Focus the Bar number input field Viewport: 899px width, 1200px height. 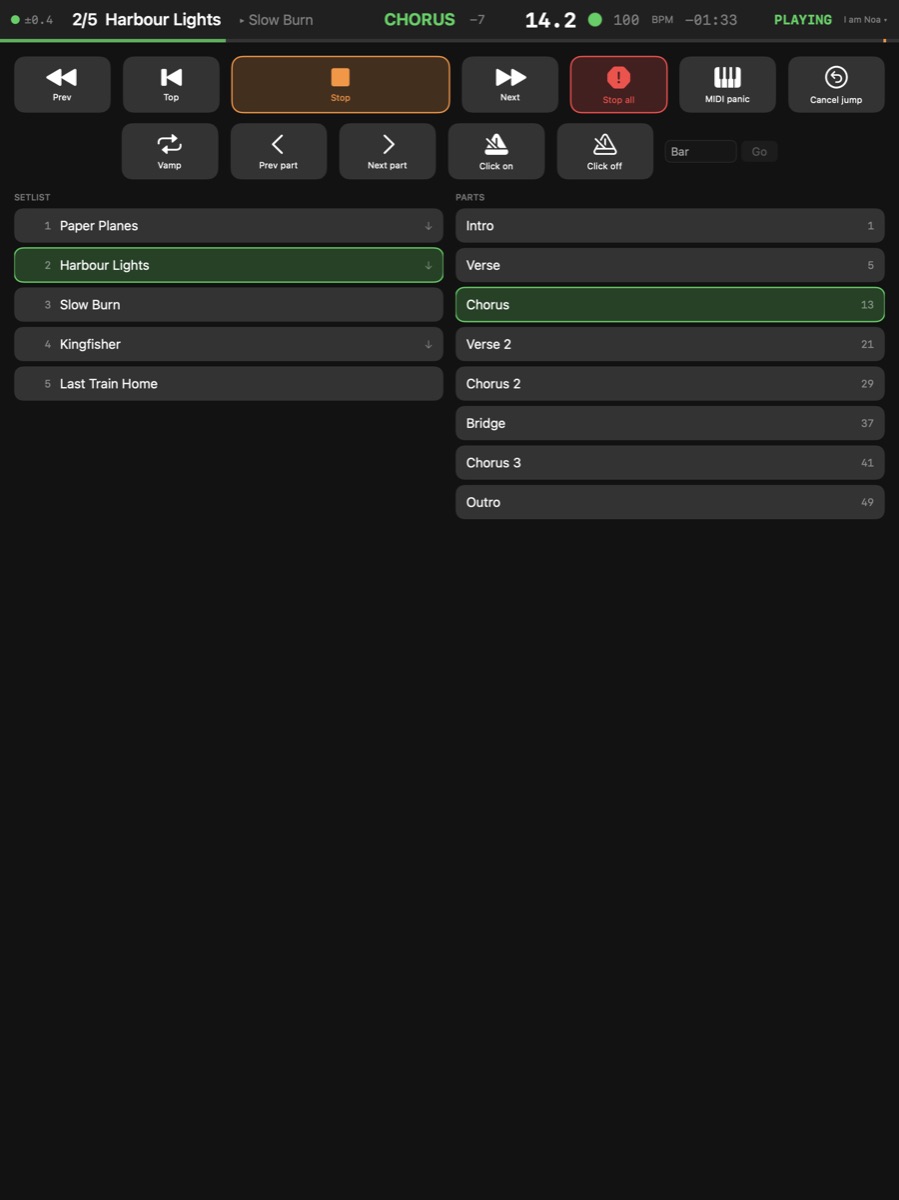pyautogui.click(x=700, y=152)
